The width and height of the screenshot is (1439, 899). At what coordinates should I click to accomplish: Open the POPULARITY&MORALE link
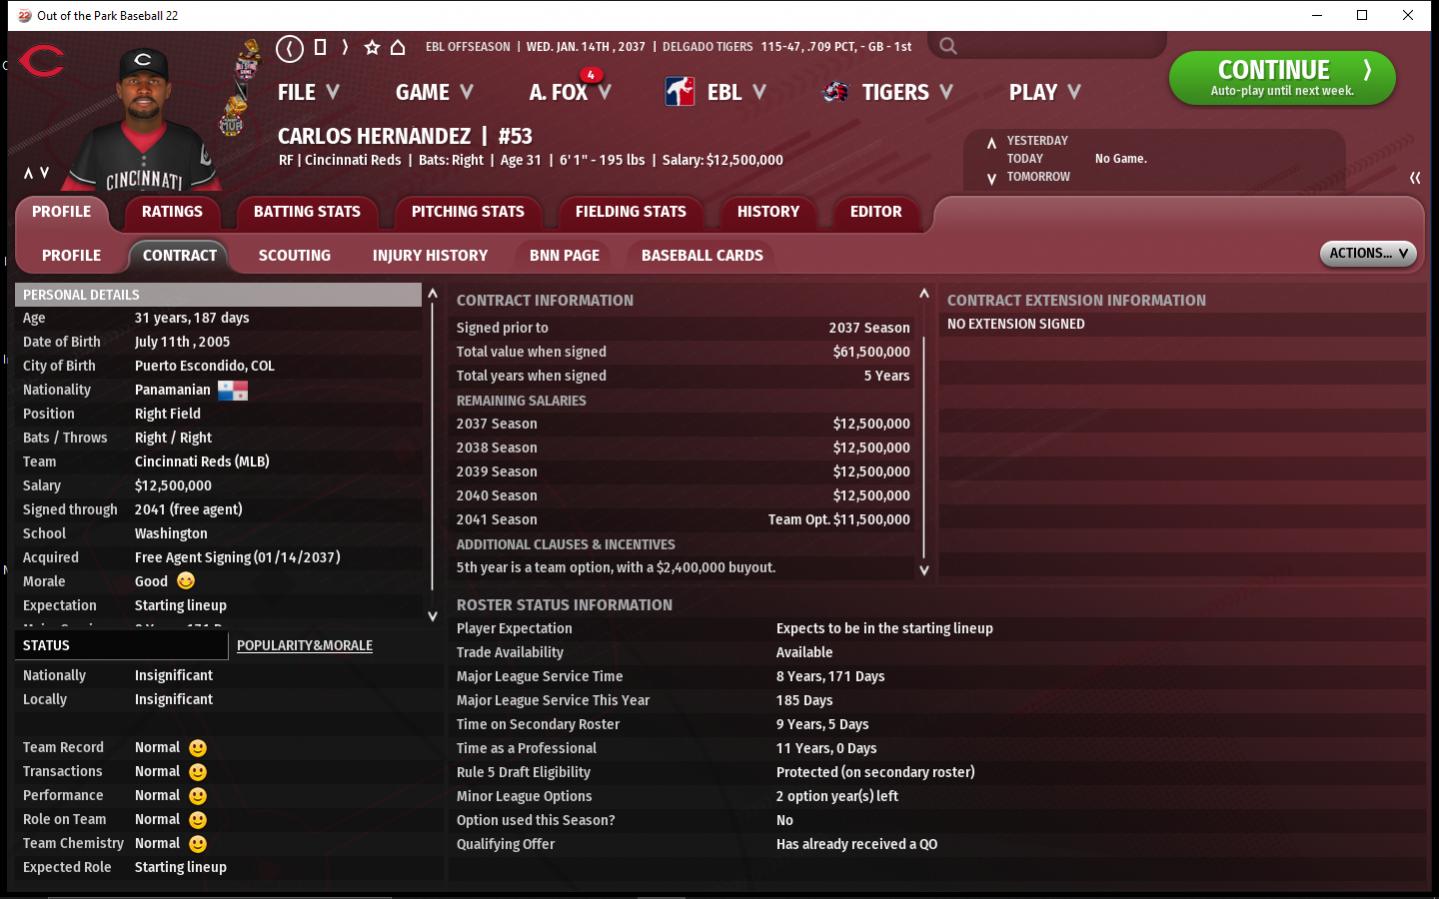point(304,646)
